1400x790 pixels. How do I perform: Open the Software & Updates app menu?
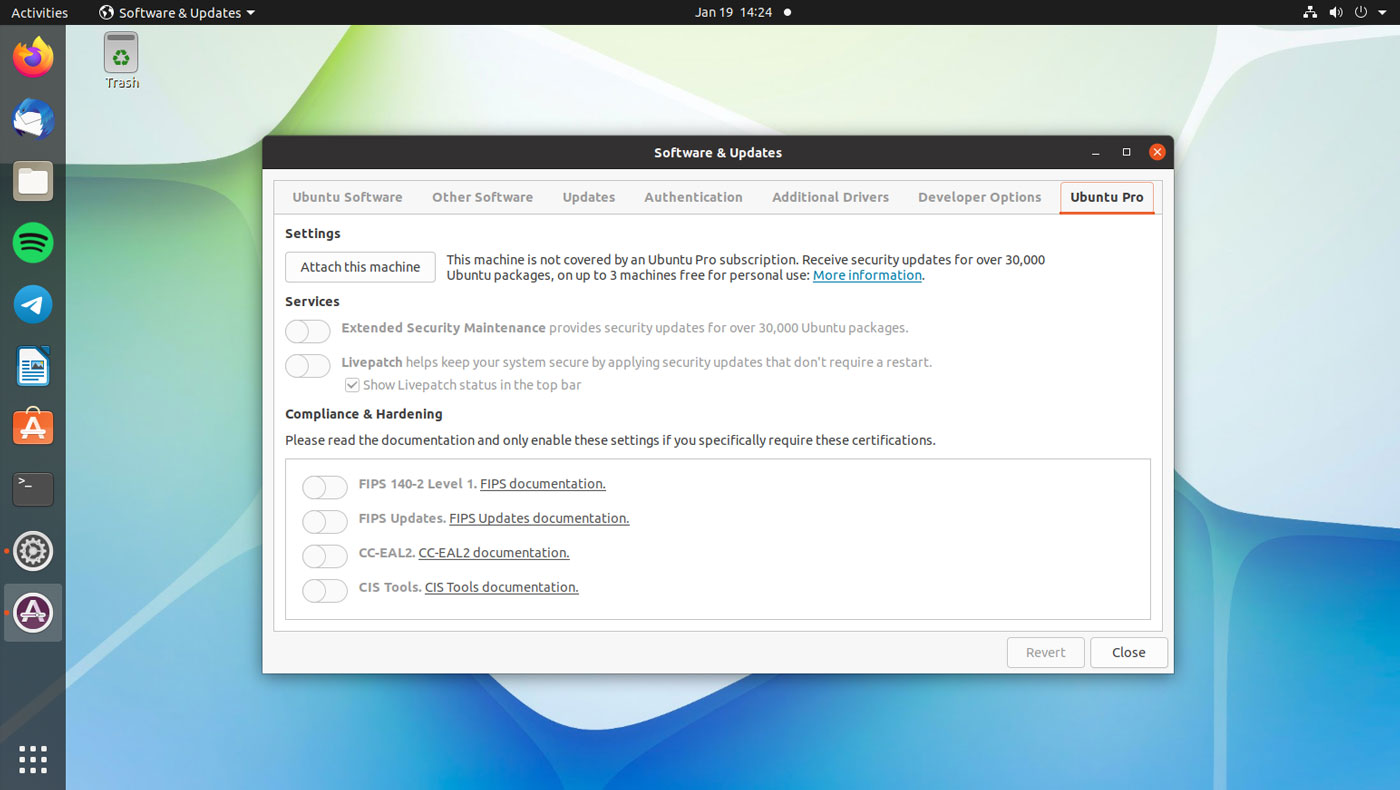[177, 13]
